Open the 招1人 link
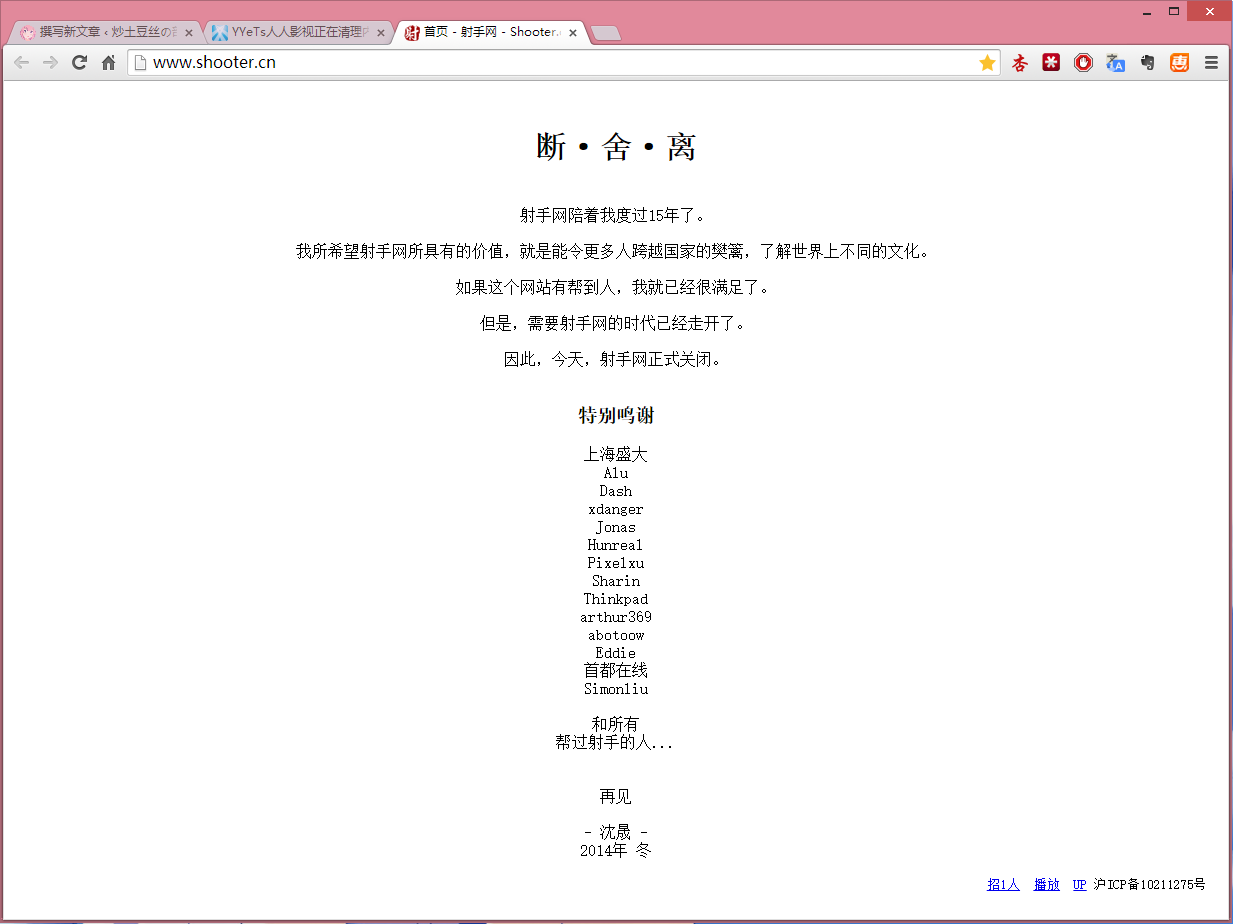This screenshot has width=1233, height=924. tap(1003, 884)
